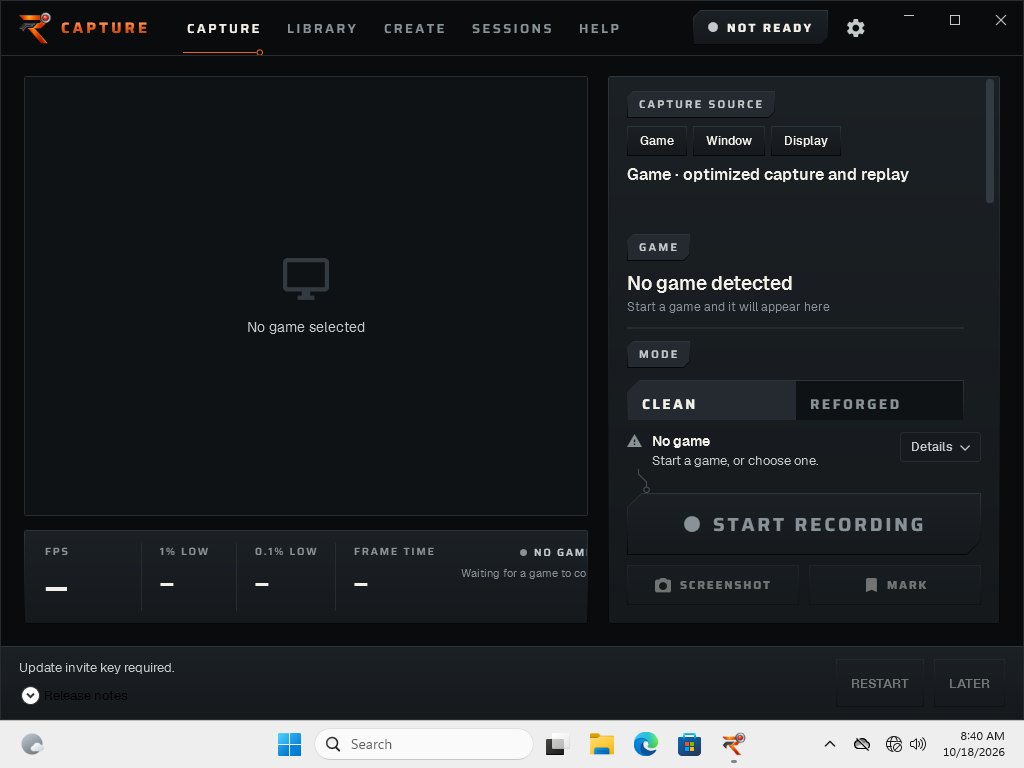The image size is (1024, 768).
Task: Click the FRAME TIME metric label
Action: pos(394,552)
